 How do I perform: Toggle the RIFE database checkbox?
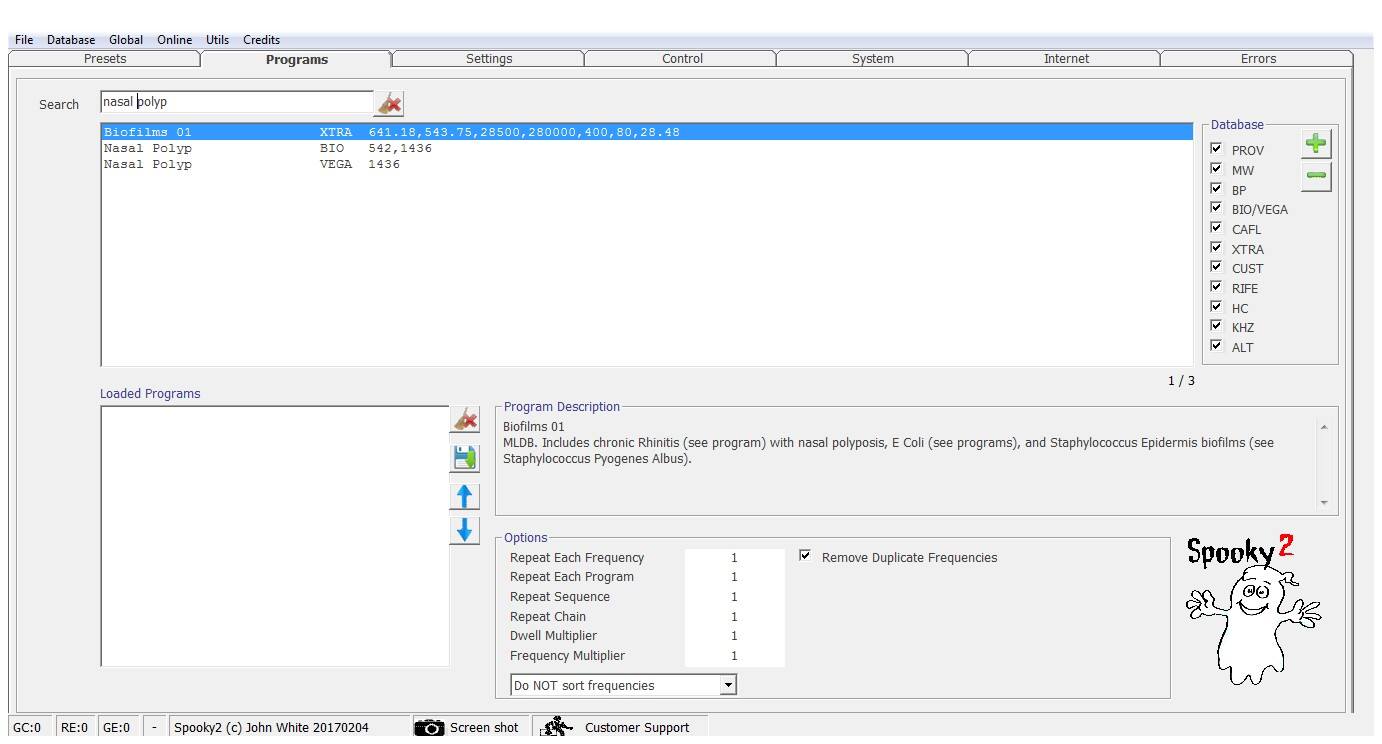click(x=1216, y=287)
